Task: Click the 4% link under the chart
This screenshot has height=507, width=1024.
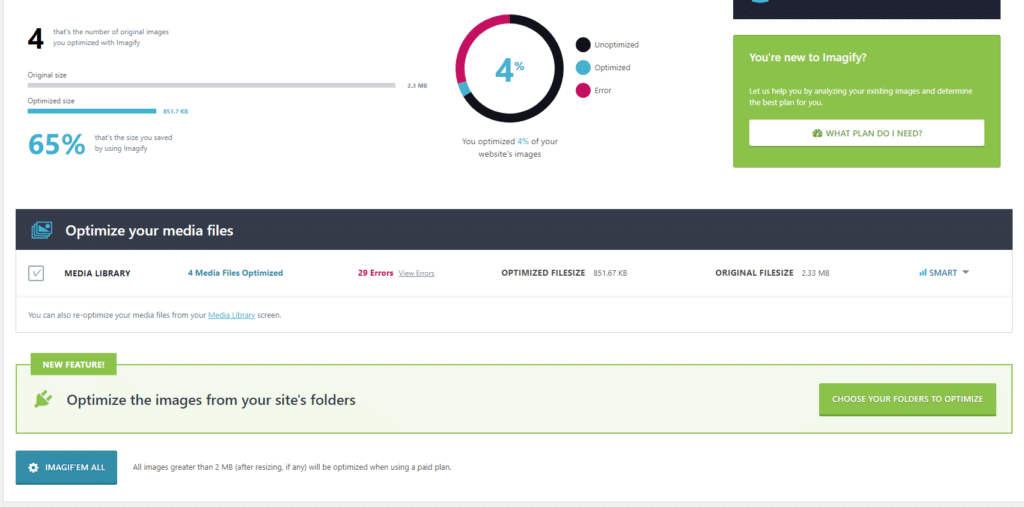Action: click(522, 141)
